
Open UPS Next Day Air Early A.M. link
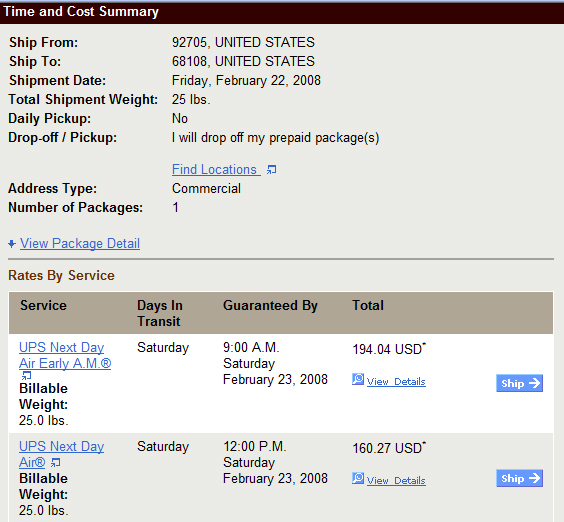tap(65, 355)
